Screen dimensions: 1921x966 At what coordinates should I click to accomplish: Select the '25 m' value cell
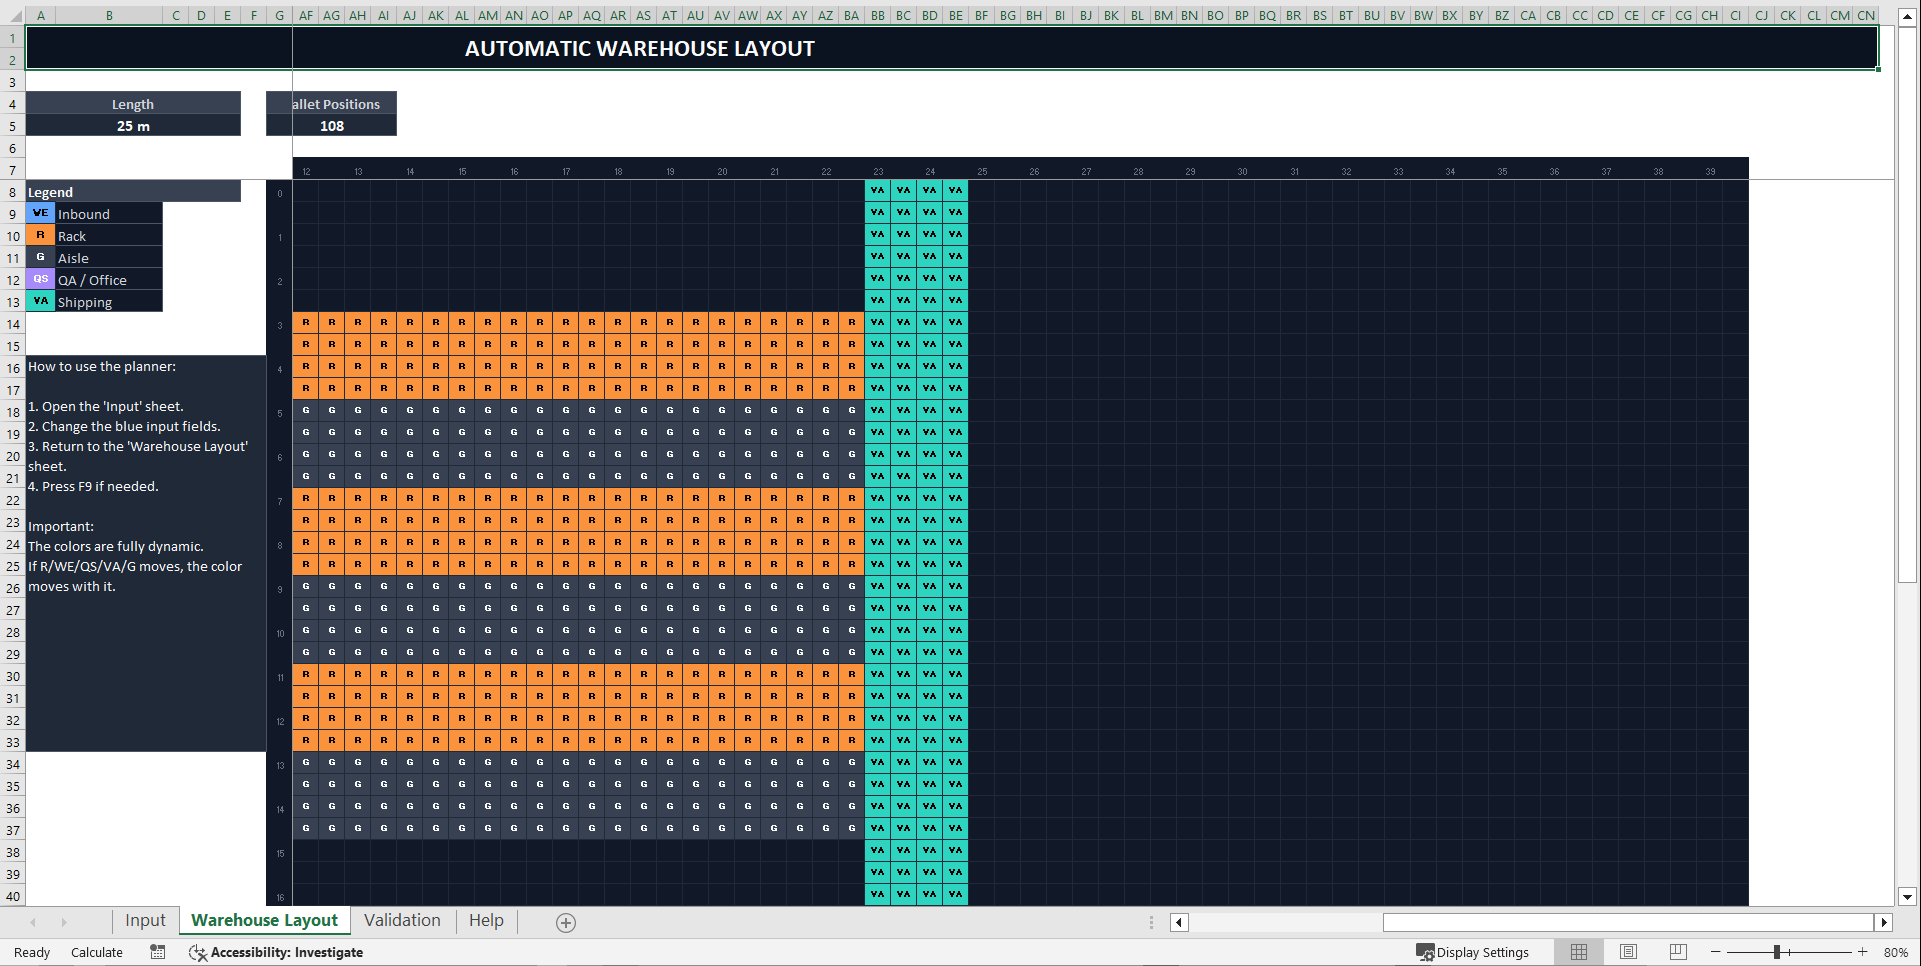coord(133,125)
